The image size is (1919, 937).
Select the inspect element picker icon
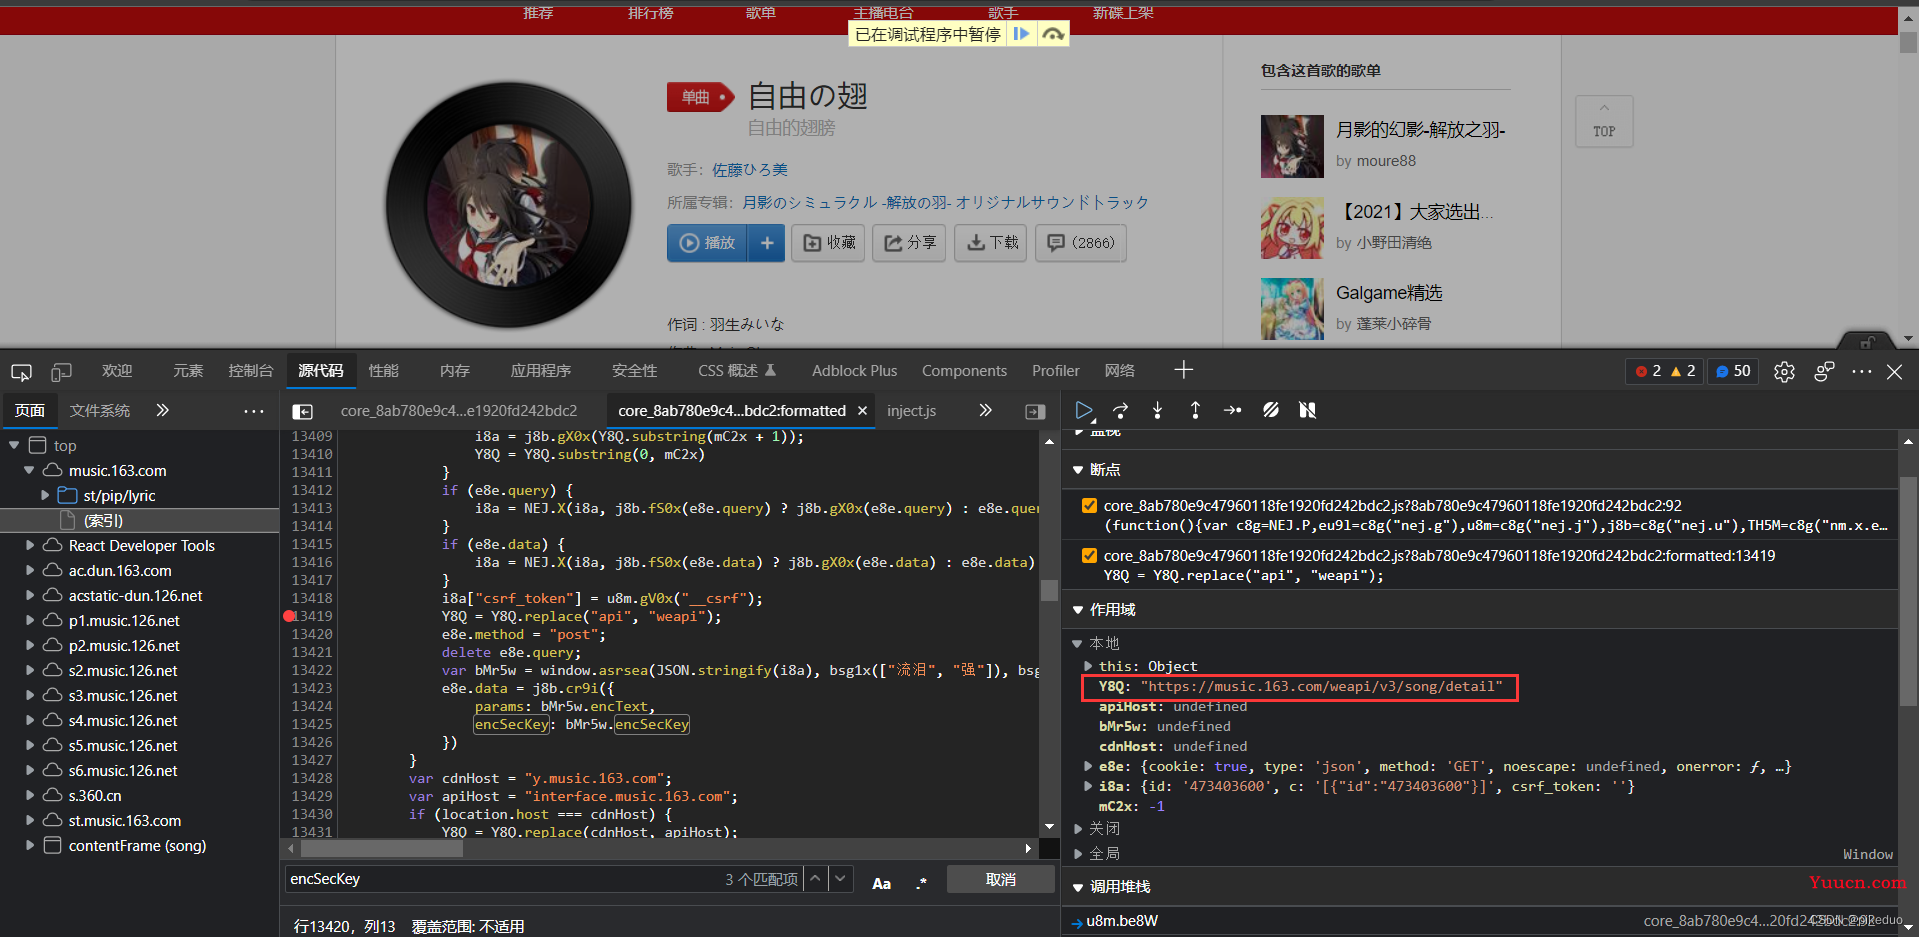tap(21, 371)
